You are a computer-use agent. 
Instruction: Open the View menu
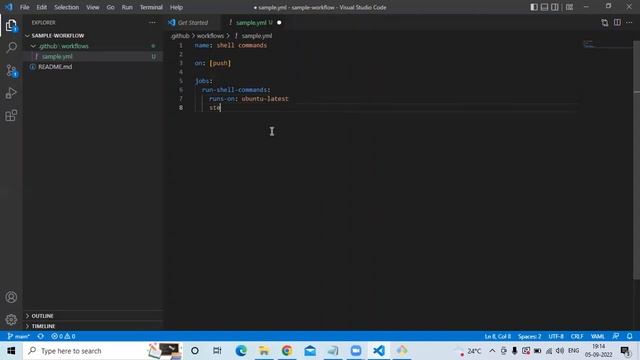tap(93, 7)
